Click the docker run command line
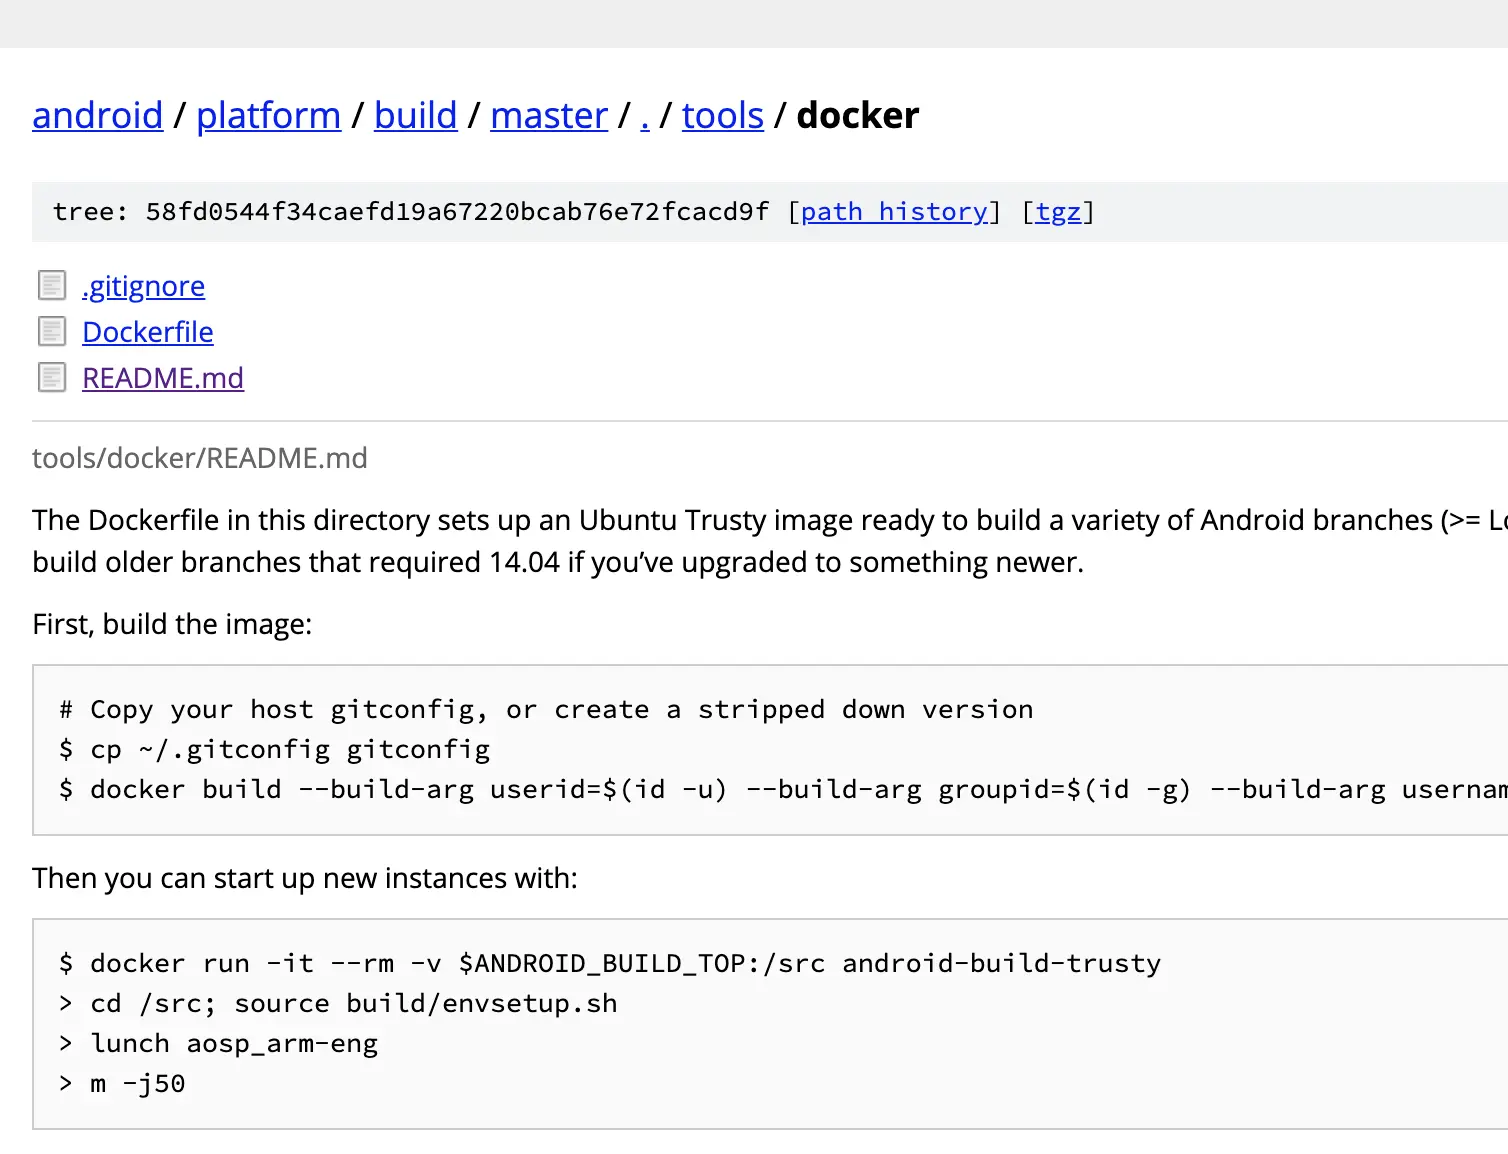Screen dimensions: 1508x1154 click(x=610, y=963)
